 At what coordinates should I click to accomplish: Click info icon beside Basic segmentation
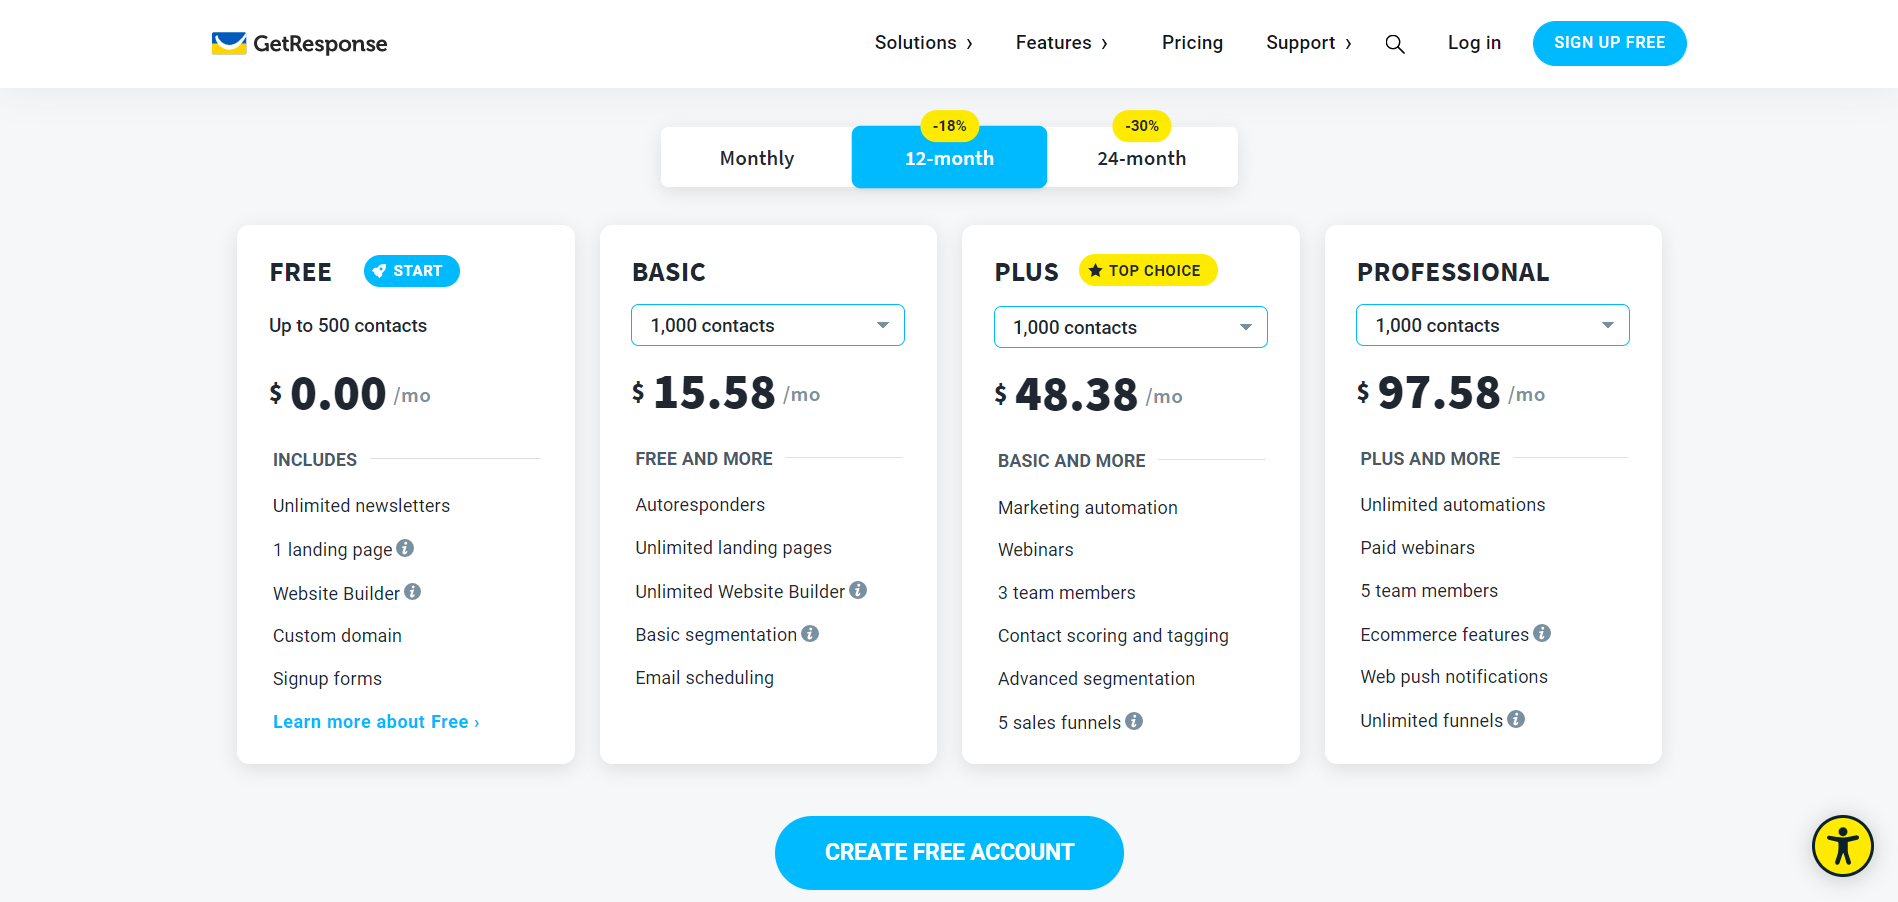coord(810,633)
